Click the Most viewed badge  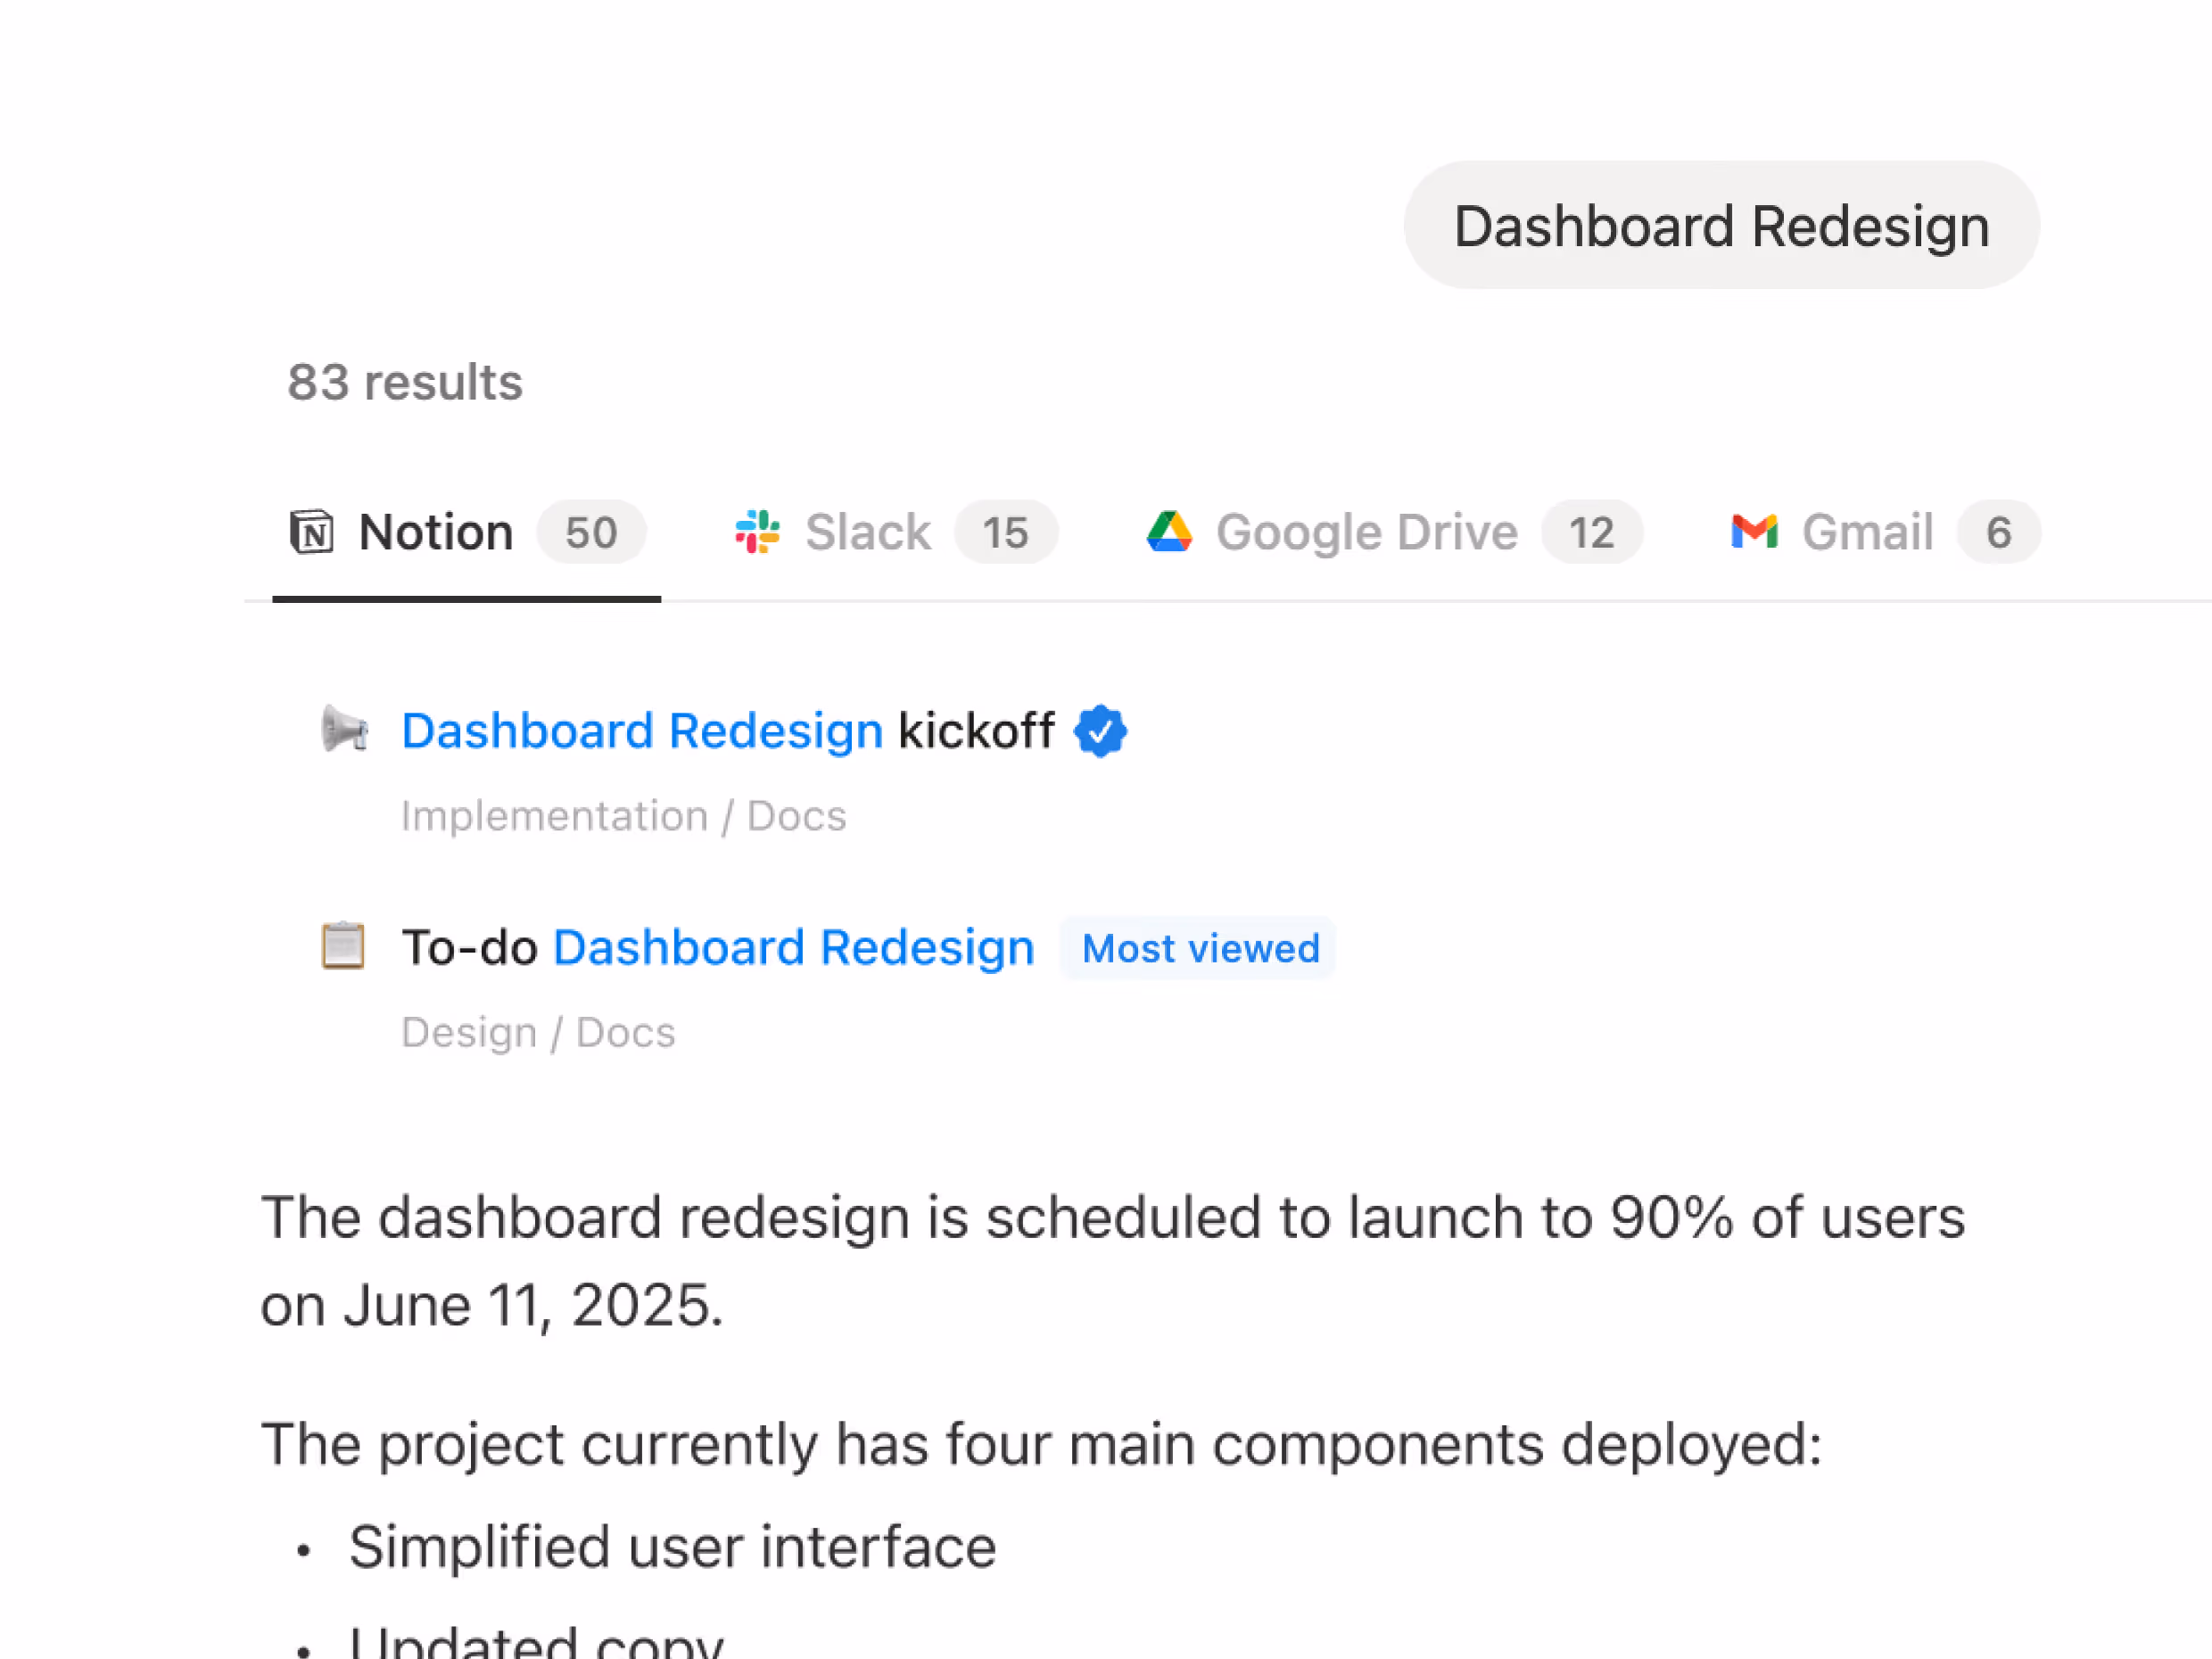coord(1200,948)
